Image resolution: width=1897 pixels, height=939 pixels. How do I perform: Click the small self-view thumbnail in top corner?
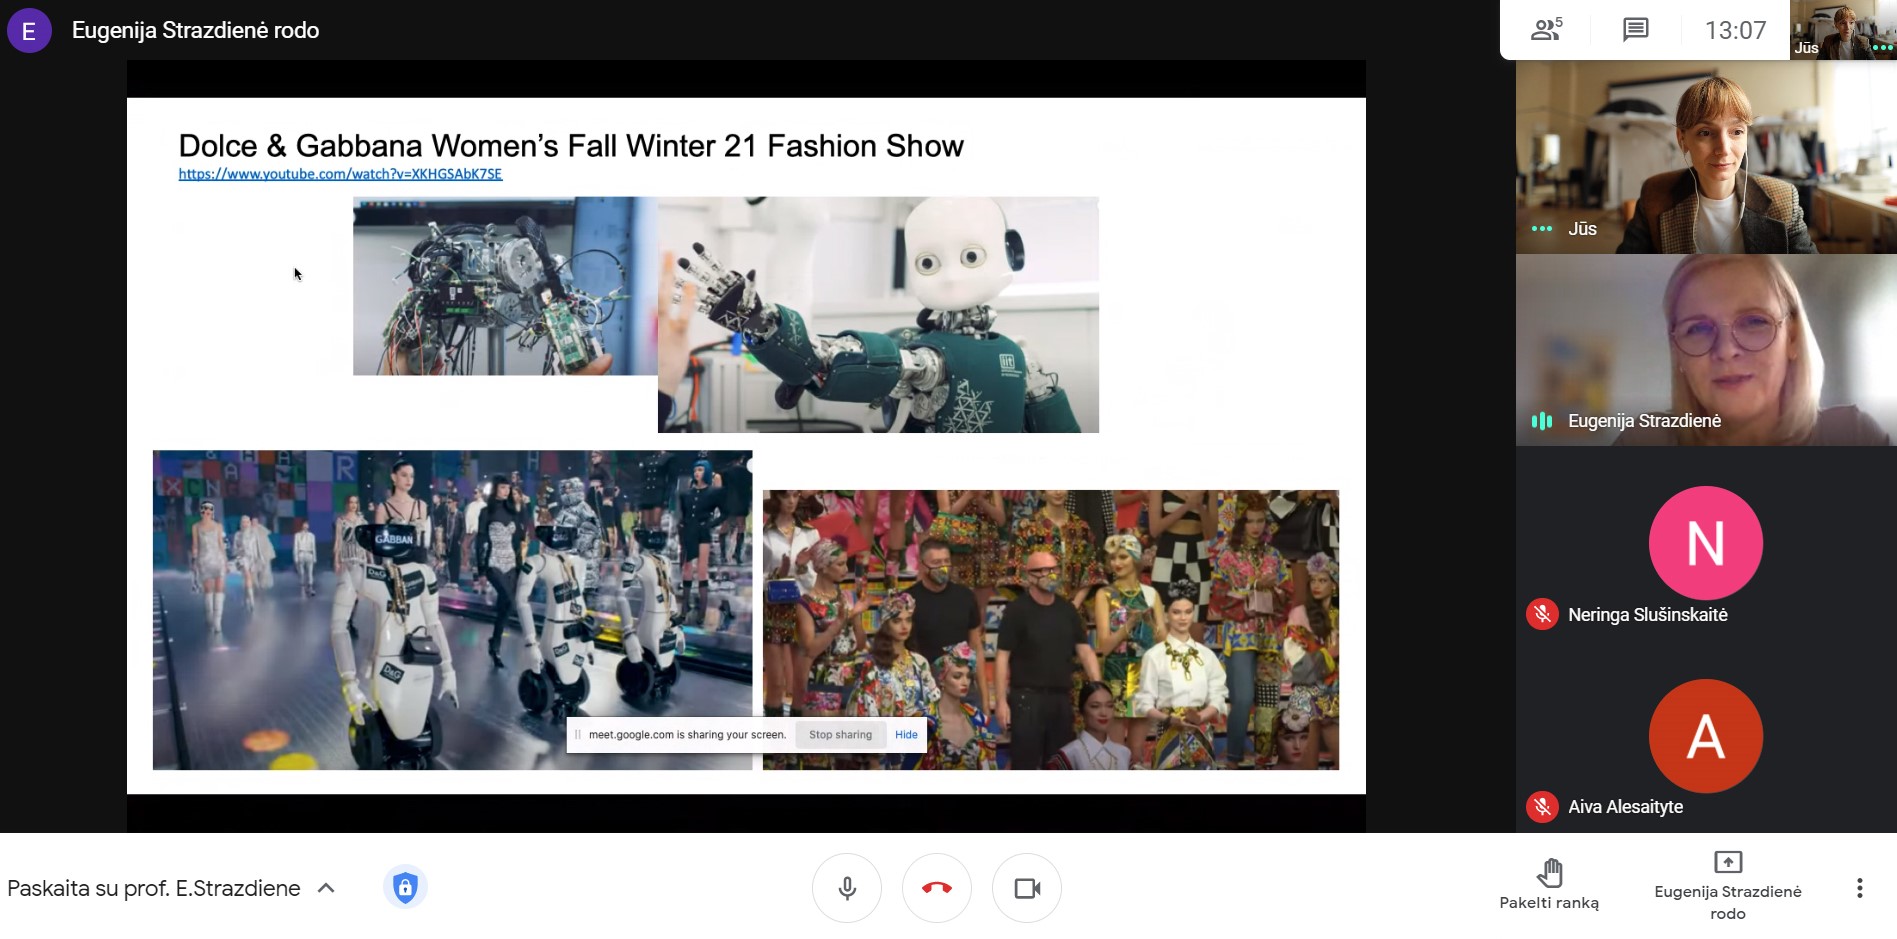pyautogui.click(x=1843, y=30)
